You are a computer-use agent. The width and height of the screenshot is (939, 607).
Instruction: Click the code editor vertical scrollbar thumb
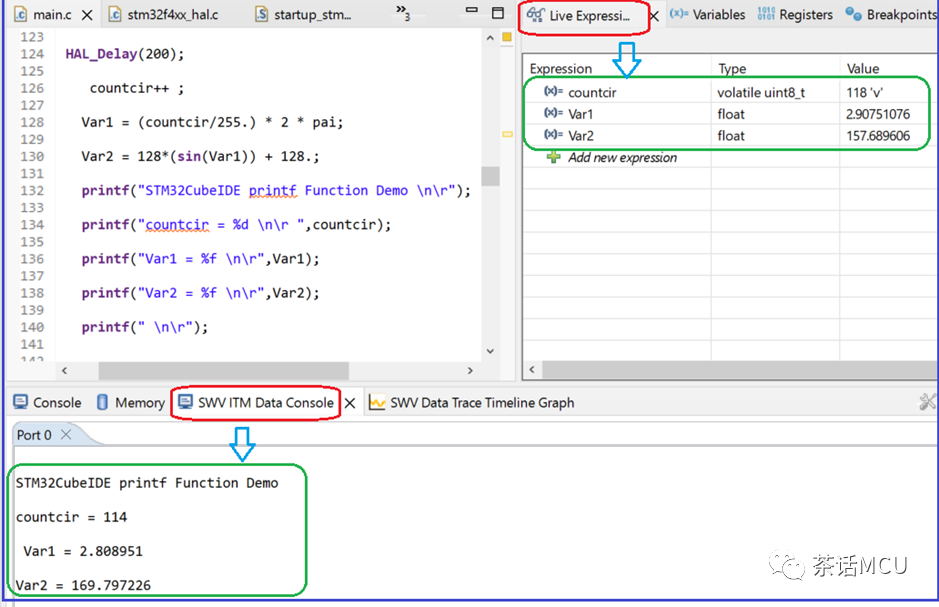point(490,176)
